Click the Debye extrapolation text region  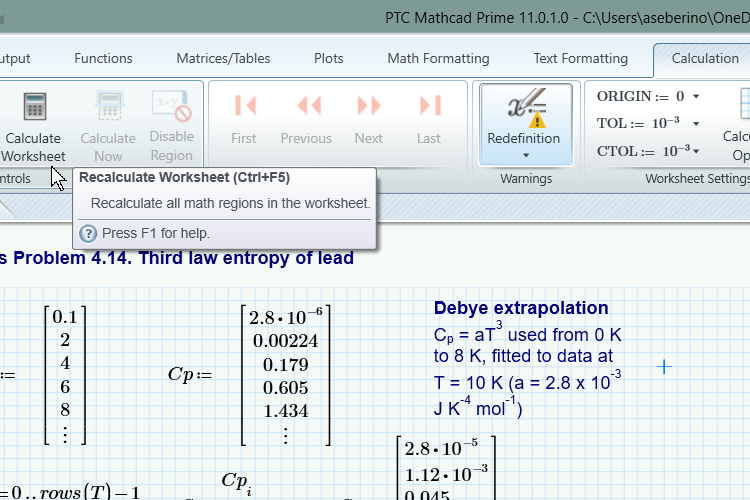527,358
